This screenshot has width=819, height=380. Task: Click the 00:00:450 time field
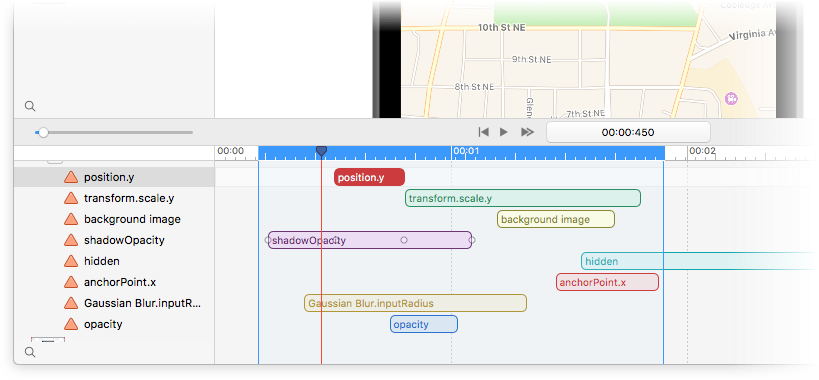[x=628, y=133]
